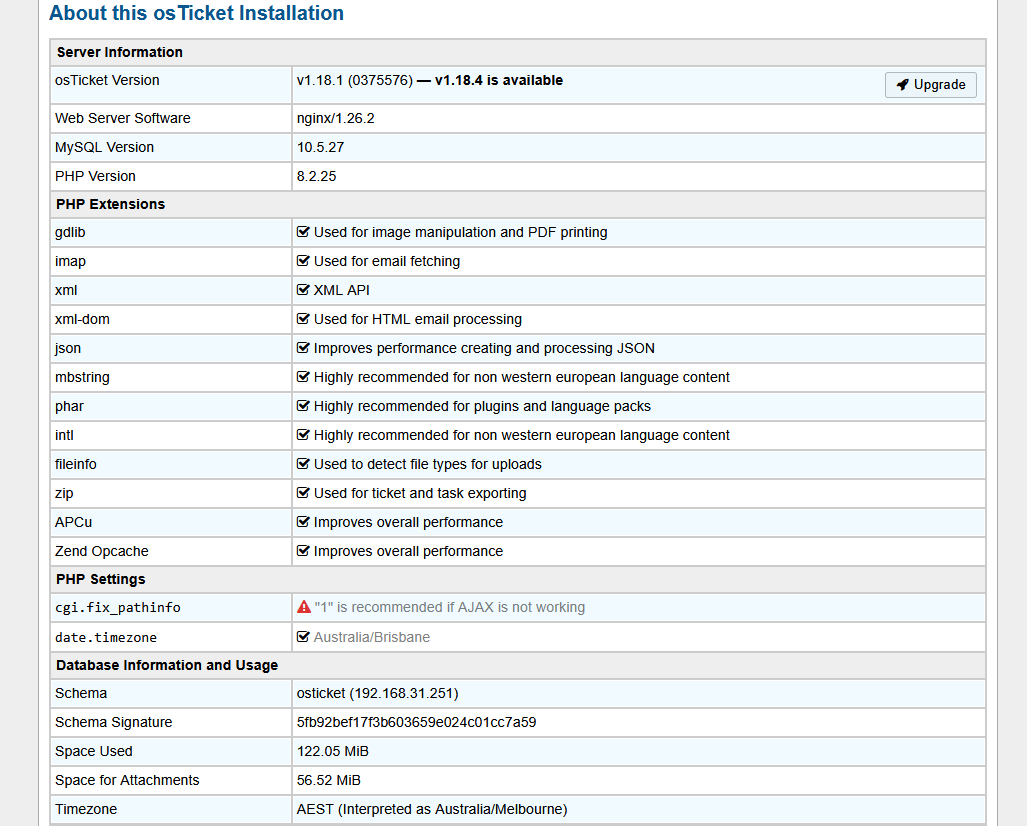Select the '8.2.25' PHP value
Image resolution: width=1027 pixels, height=826 pixels.
coord(316,176)
